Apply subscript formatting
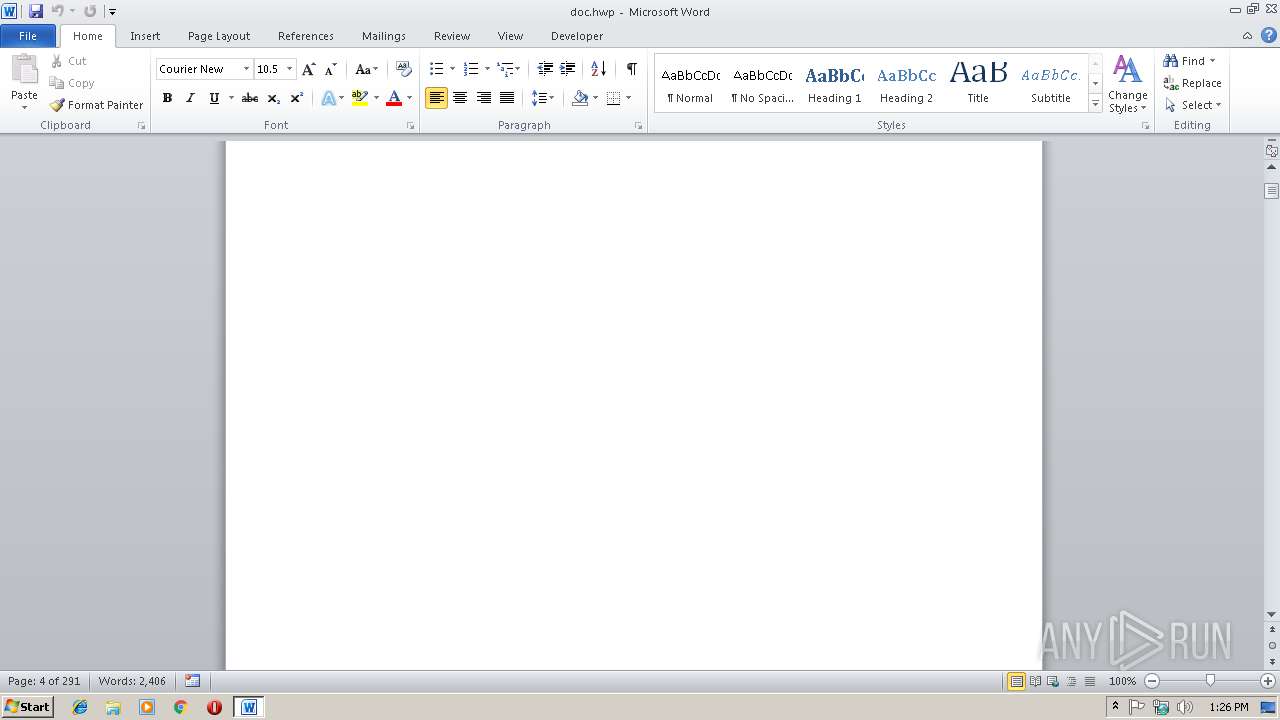The height and width of the screenshot is (720, 1280). (274, 98)
